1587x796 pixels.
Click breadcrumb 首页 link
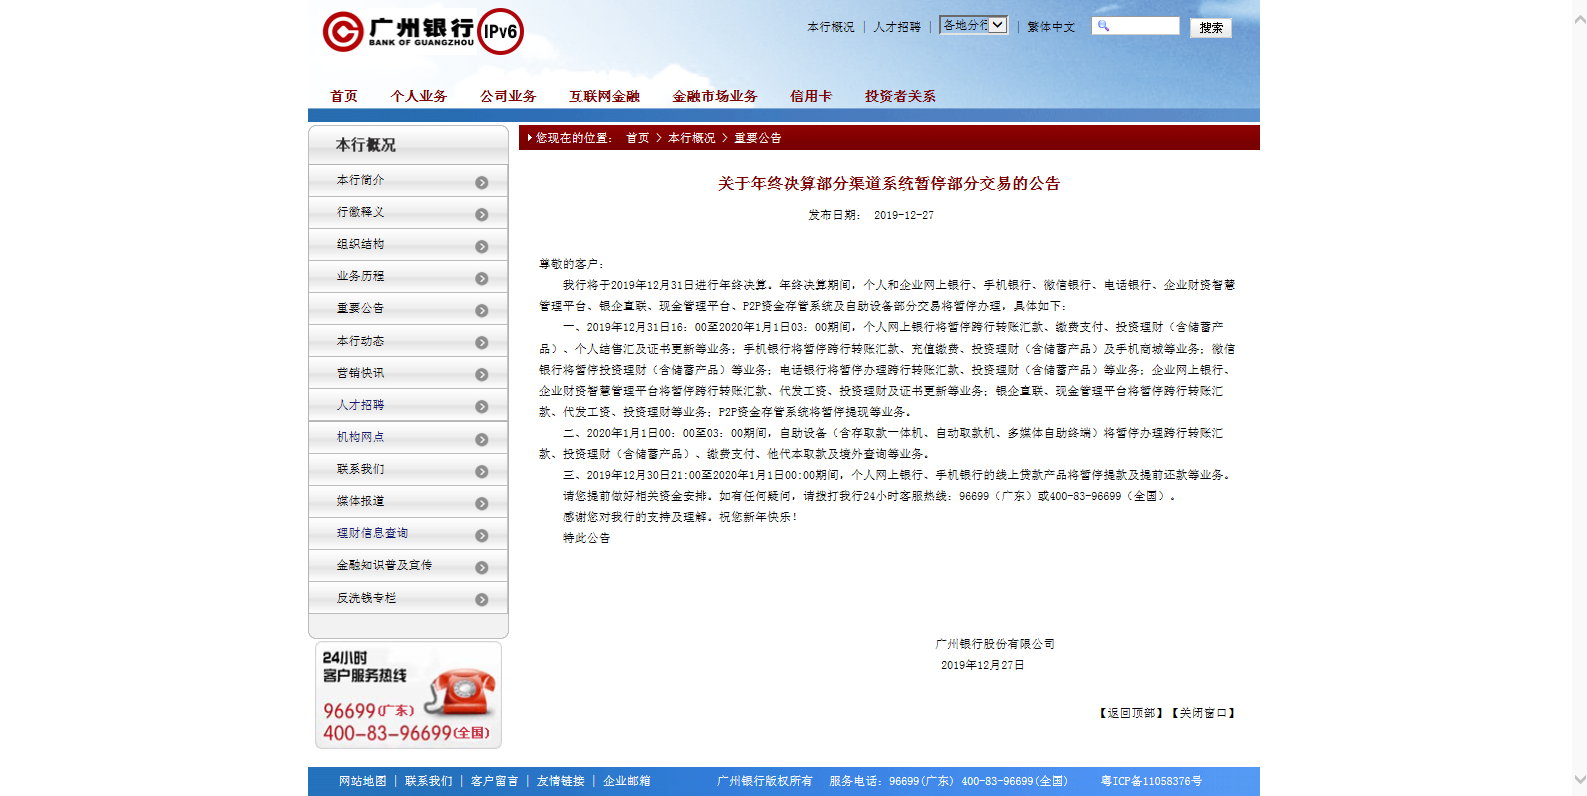(x=638, y=138)
